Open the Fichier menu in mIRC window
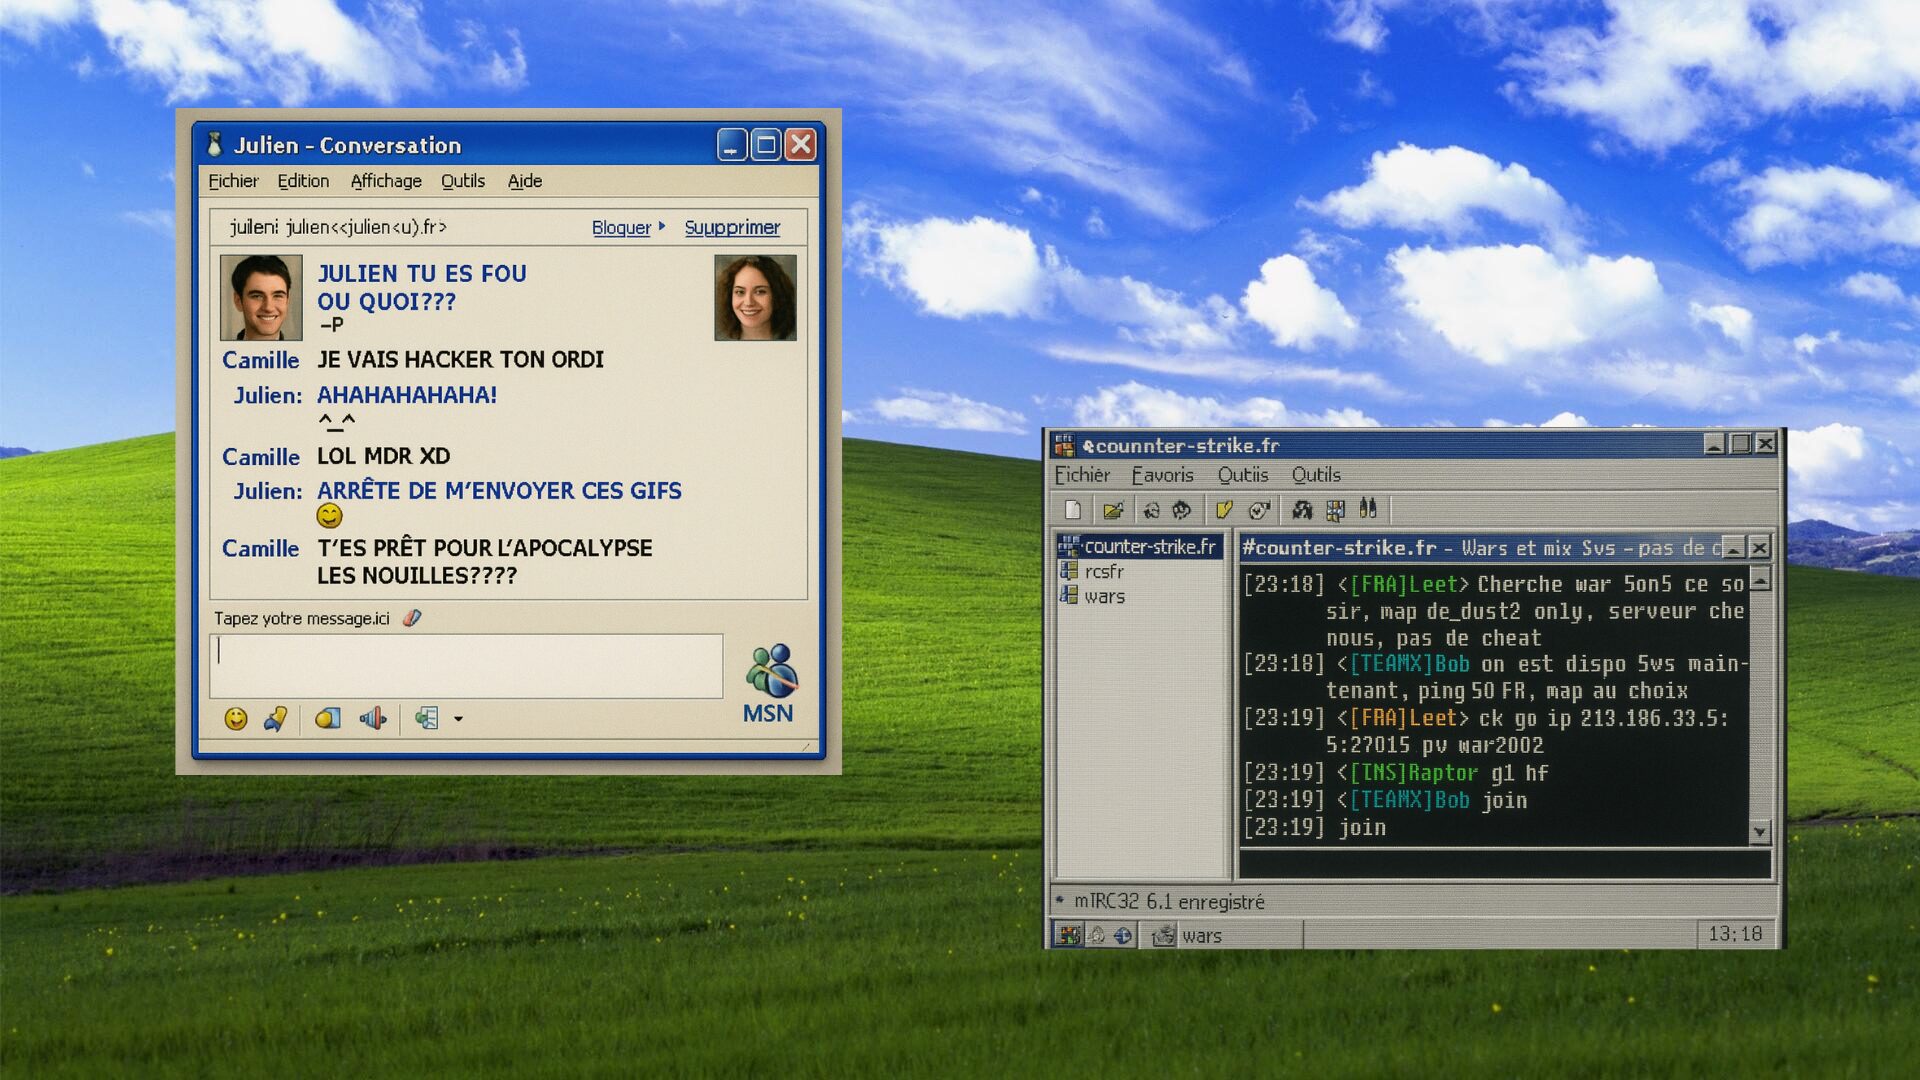The width and height of the screenshot is (1920, 1080). coord(1082,475)
